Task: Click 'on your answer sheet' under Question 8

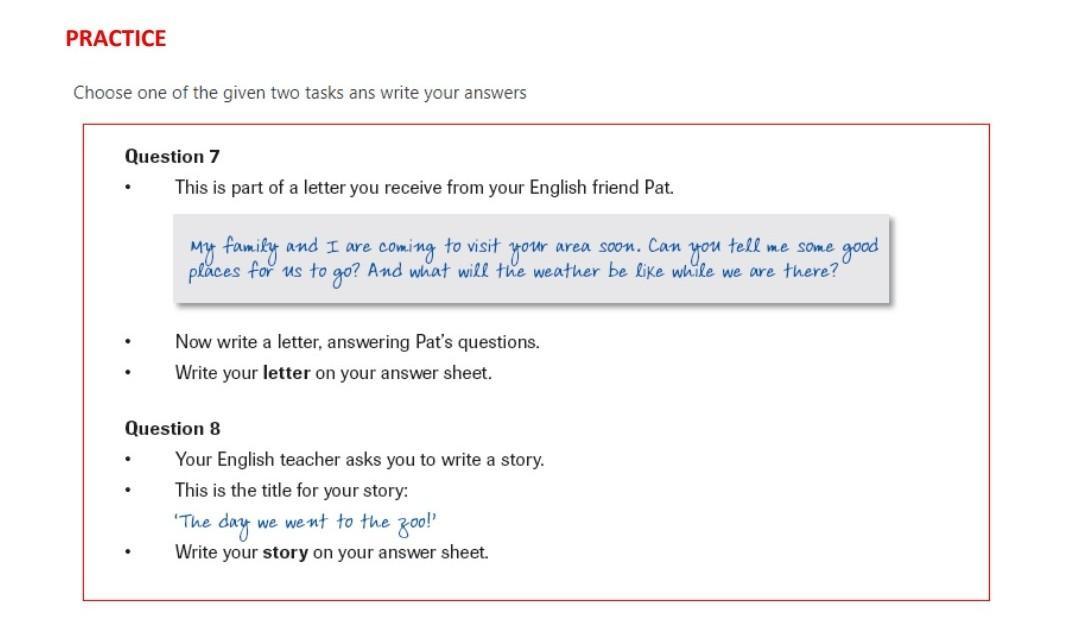Action: coord(401,552)
